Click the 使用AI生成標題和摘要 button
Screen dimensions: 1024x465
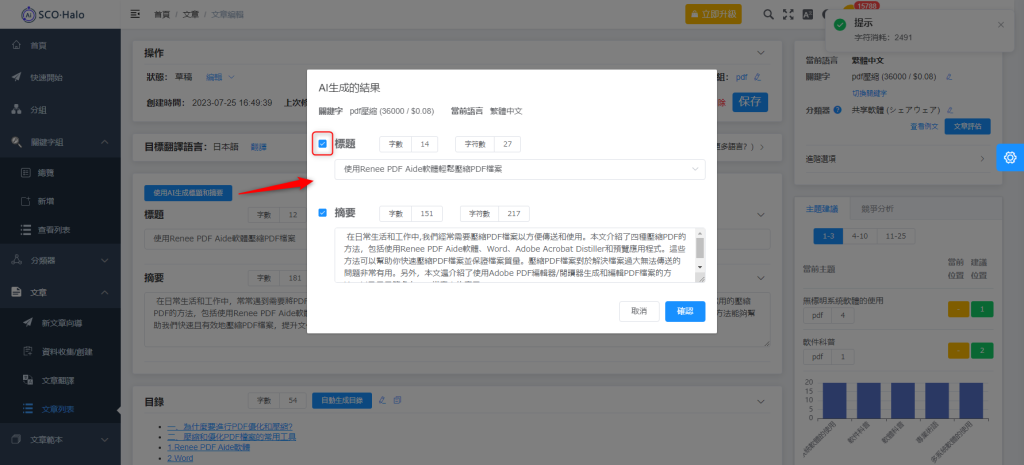(188, 193)
